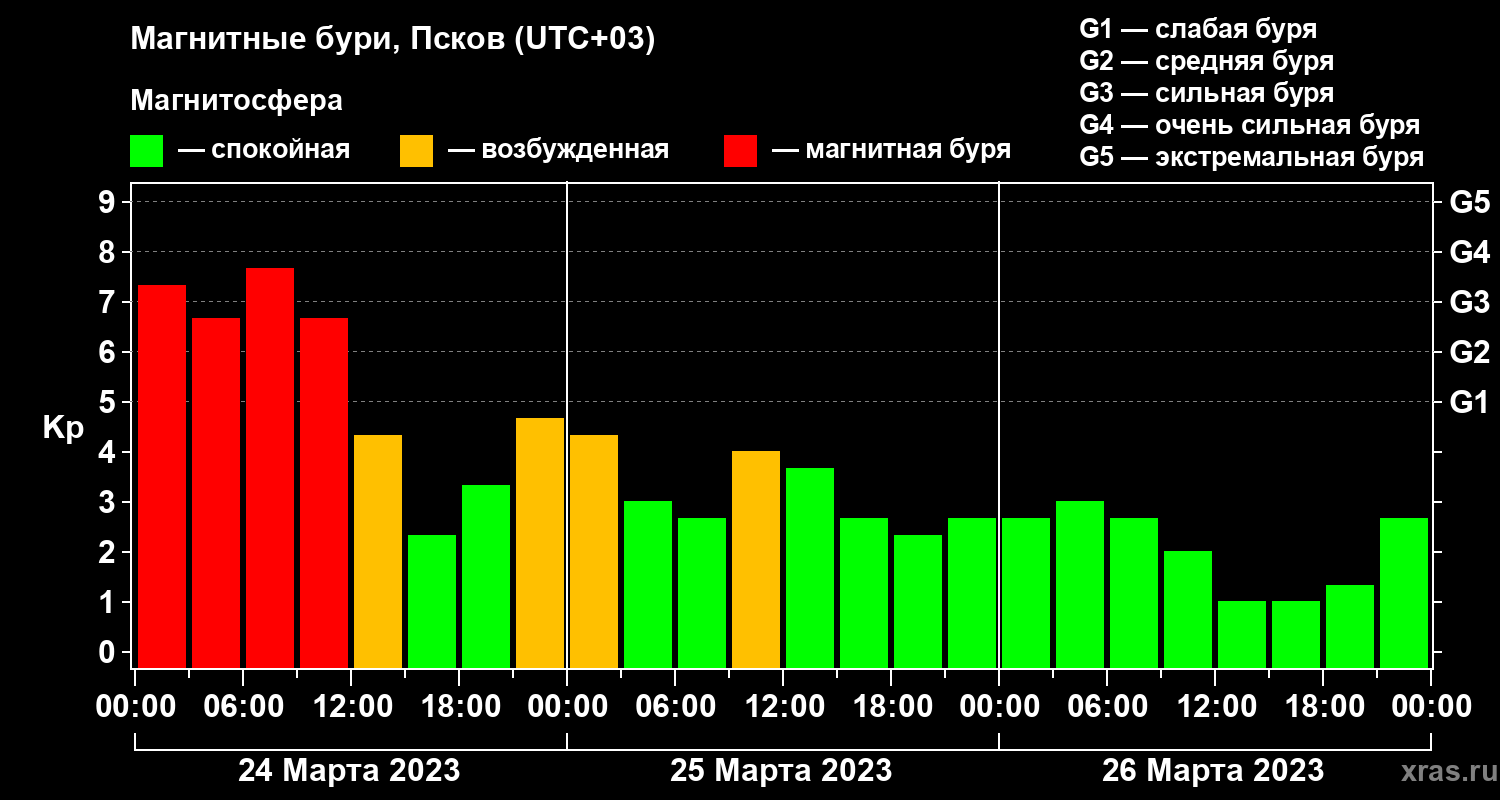Select the tallest red bar on 24 March
Image resolution: width=1500 pixels, height=800 pixels.
270,467
